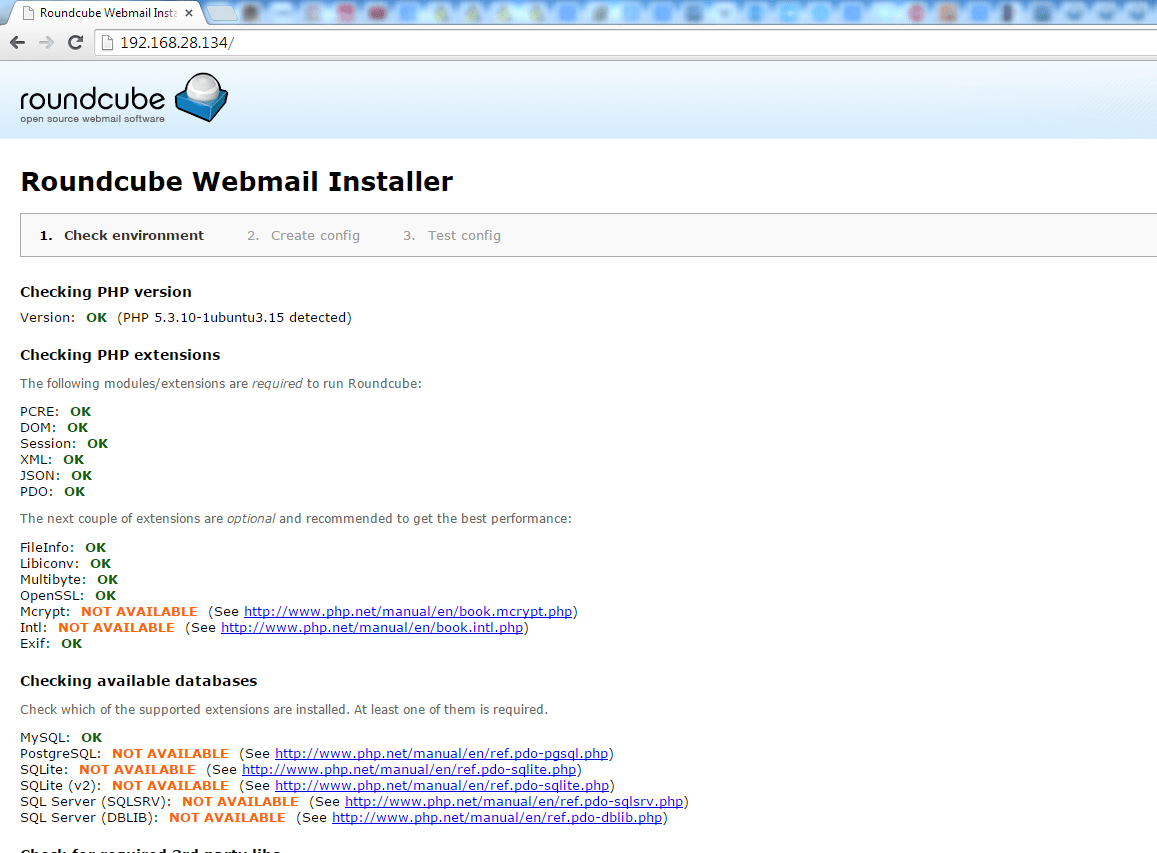This screenshot has width=1157, height=853.
Task: Open the ref.pdo-dblib.php link
Action: pyautogui.click(x=497, y=818)
